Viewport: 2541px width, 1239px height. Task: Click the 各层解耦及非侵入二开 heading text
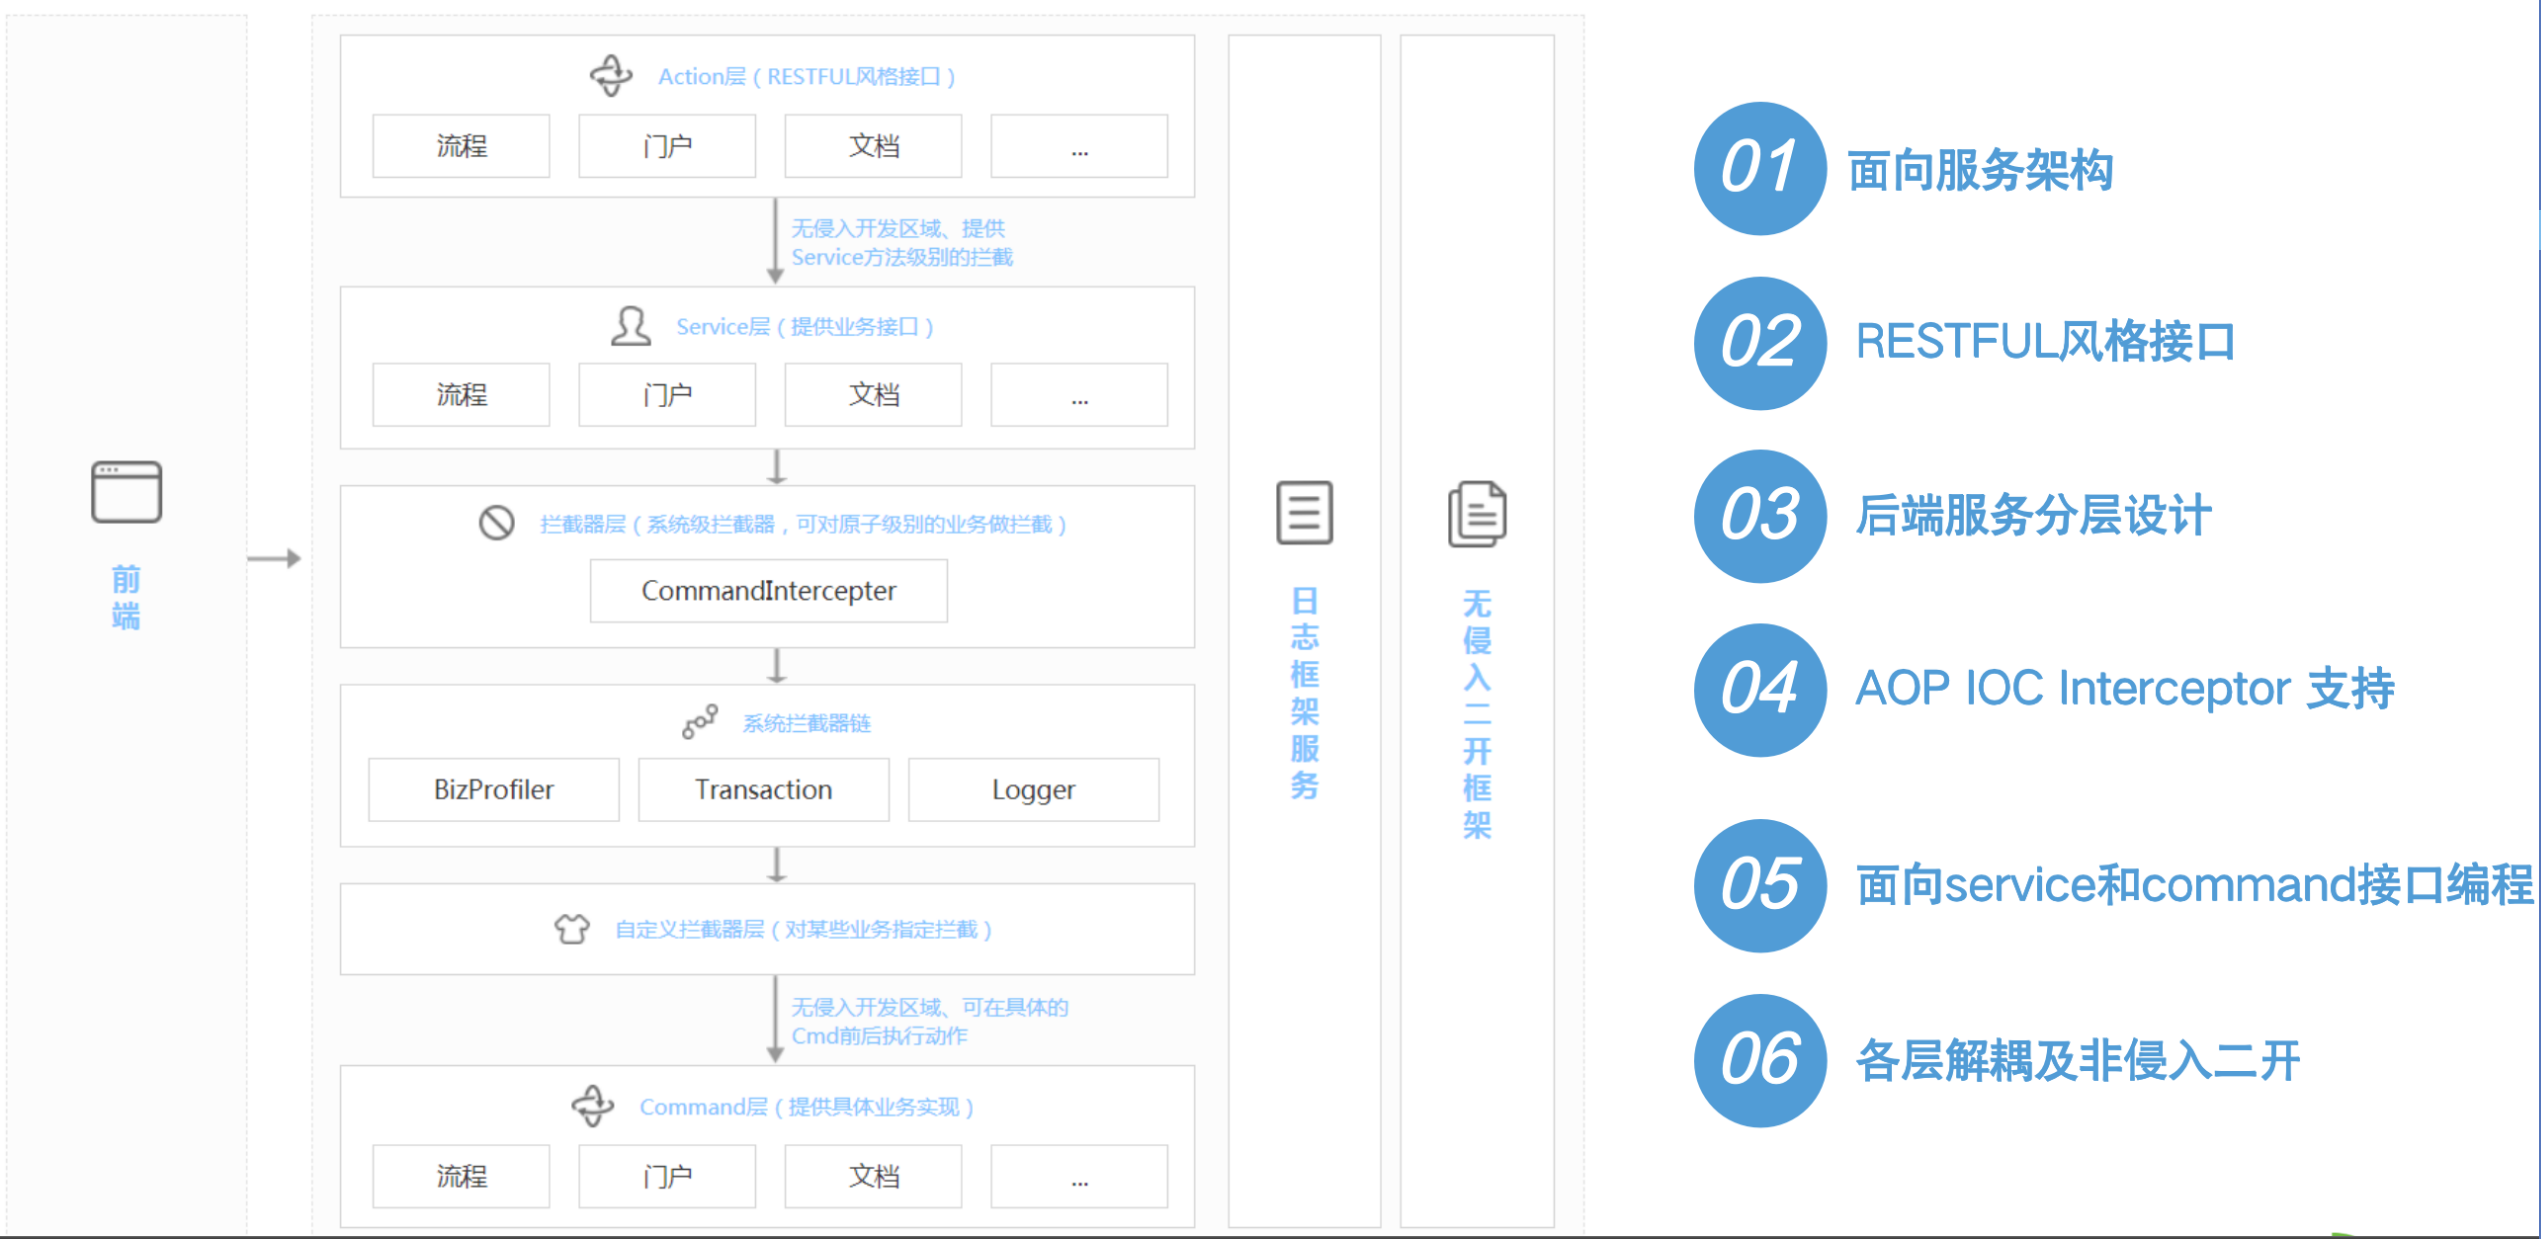[2077, 1061]
